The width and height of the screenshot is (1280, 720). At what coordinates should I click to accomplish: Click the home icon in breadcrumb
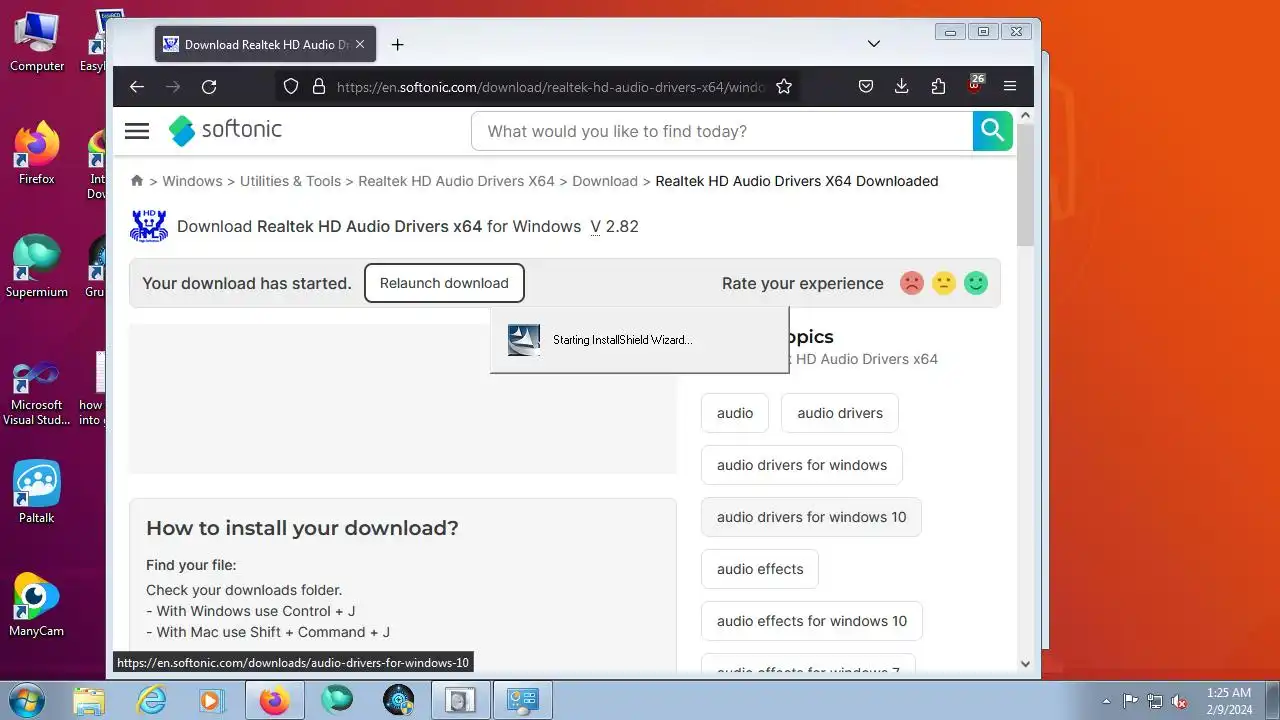point(137,181)
